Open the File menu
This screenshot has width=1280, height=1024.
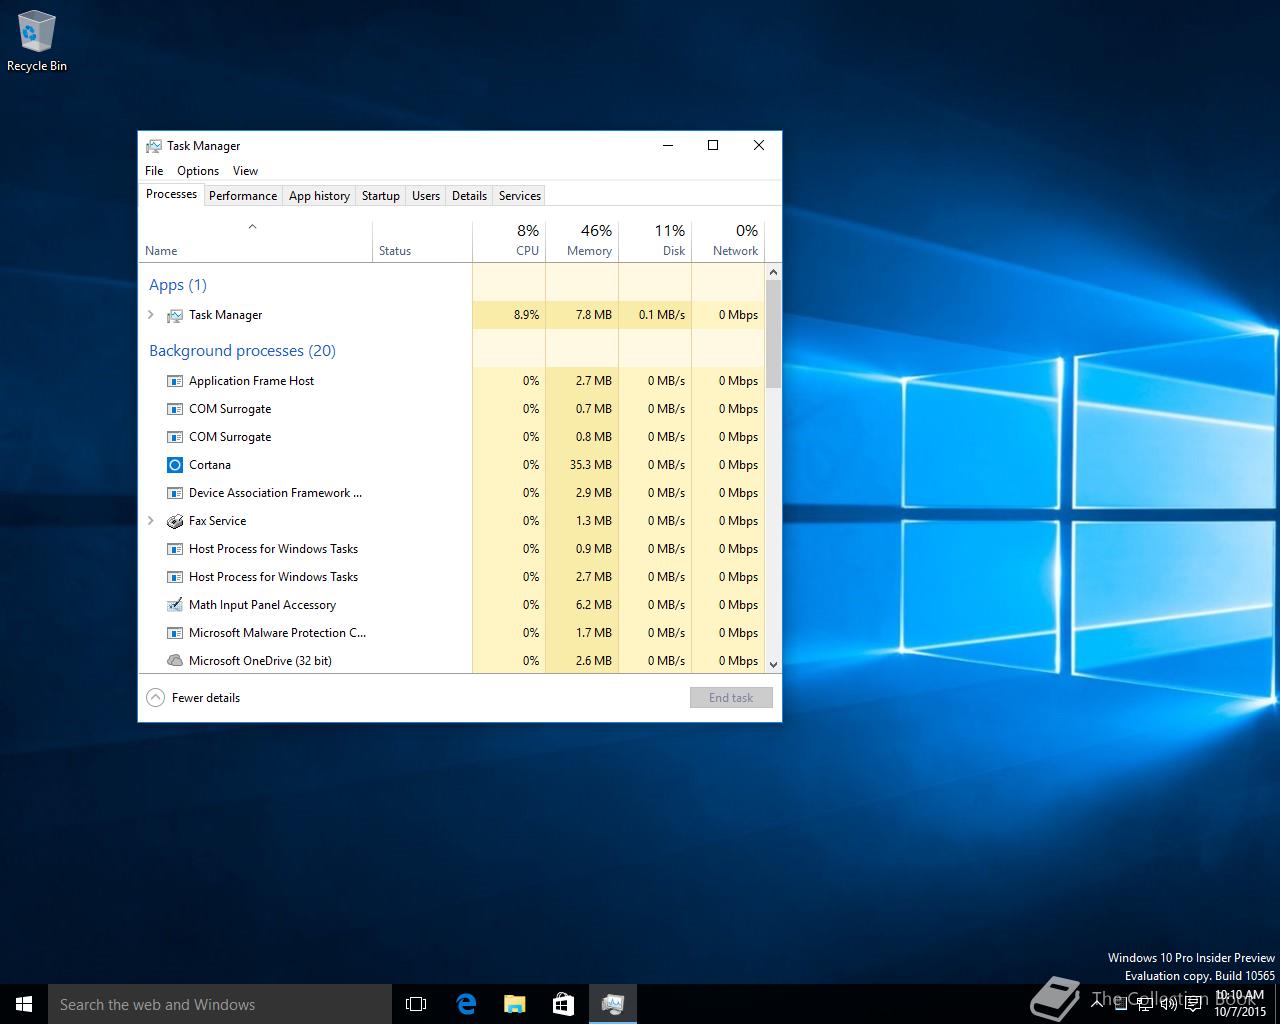tap(154, 171)
